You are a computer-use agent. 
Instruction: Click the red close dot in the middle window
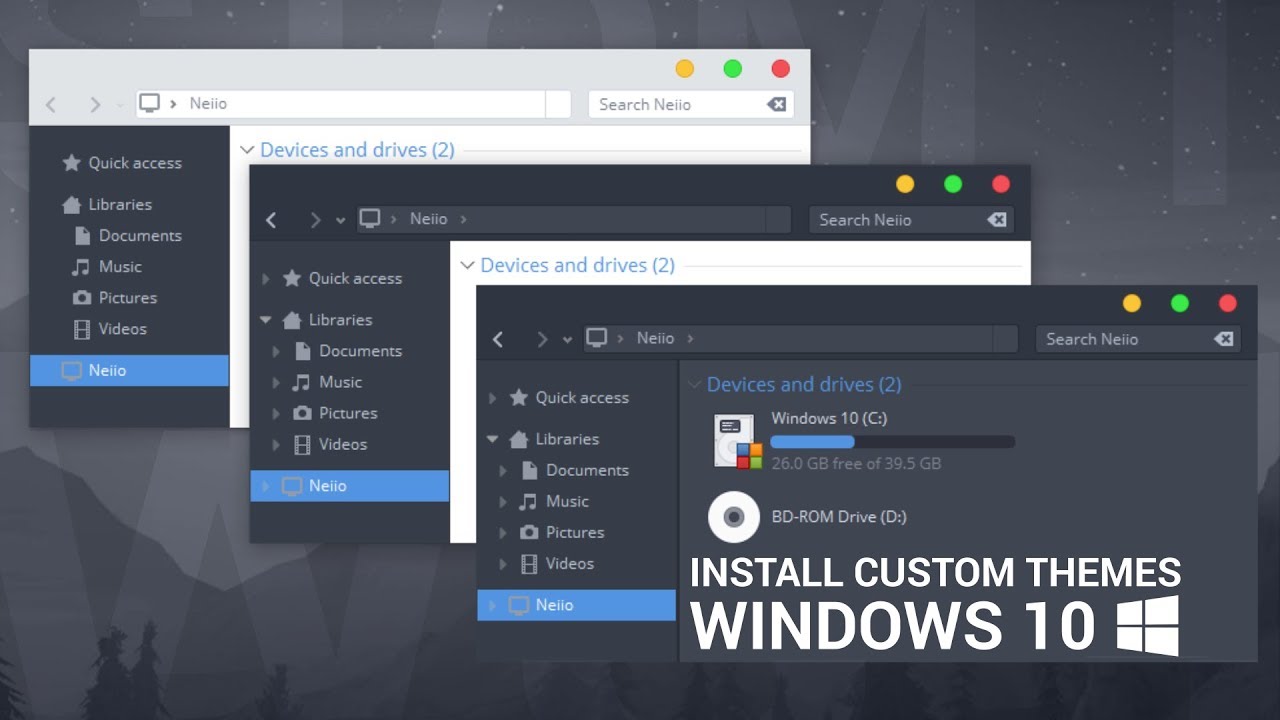[1001, 184]
